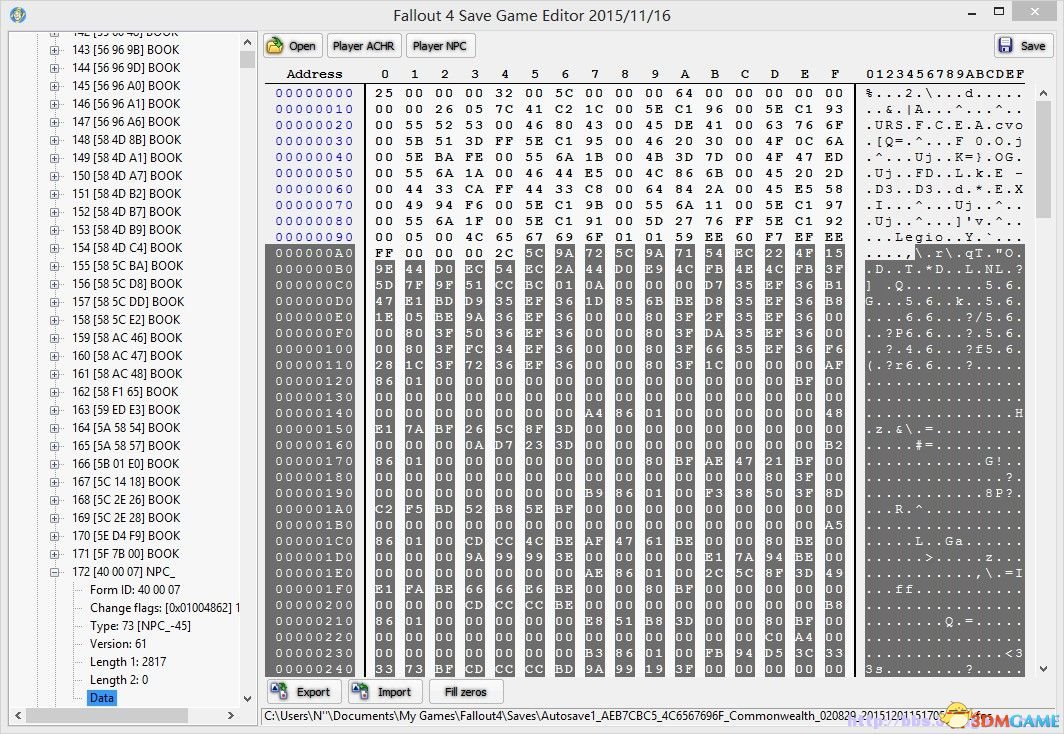Expand tree node 144 [56 96 9D] BOOK
The height and width of the screenshot is (734, 1064).
(54, 68)
